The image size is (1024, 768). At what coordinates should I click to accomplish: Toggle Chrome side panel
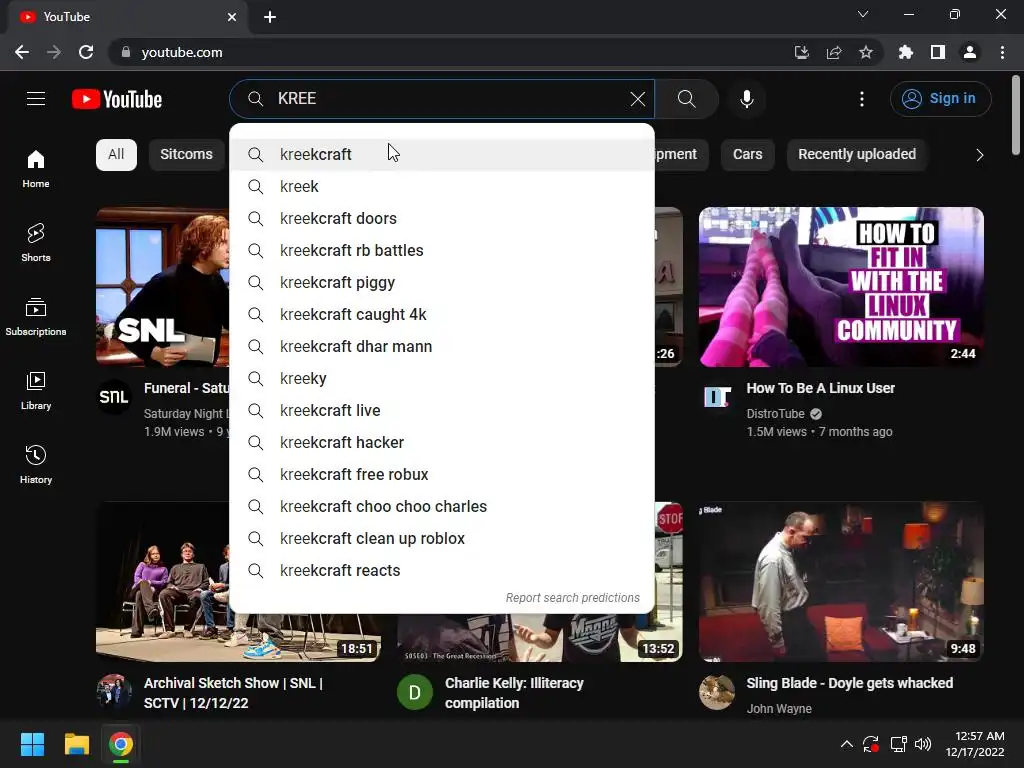point(937,52)
